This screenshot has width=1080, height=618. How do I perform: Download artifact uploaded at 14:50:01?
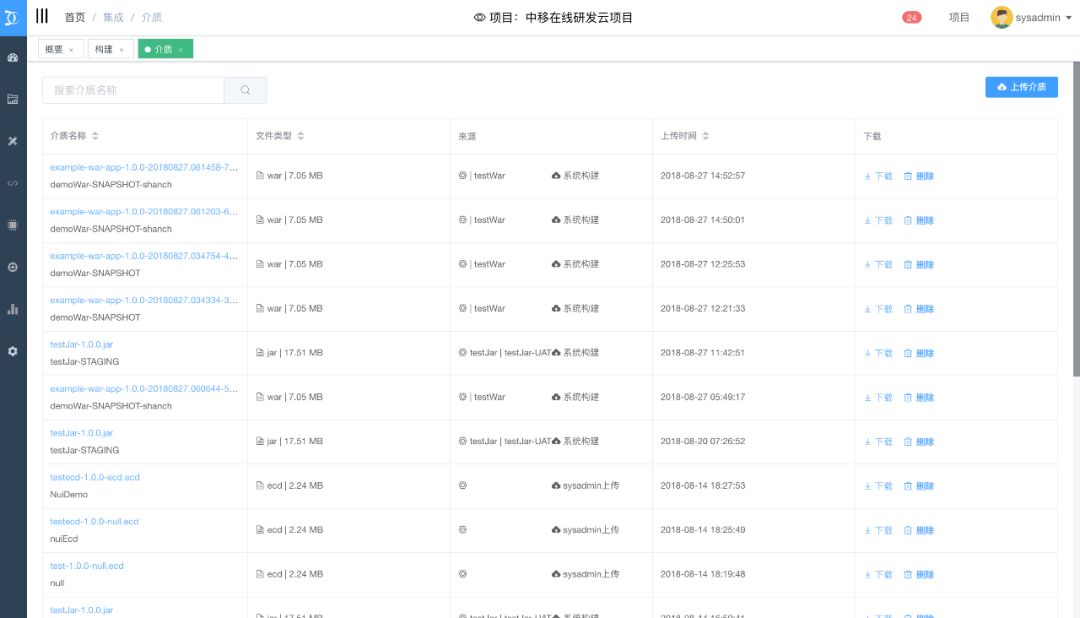pos(878,220)
